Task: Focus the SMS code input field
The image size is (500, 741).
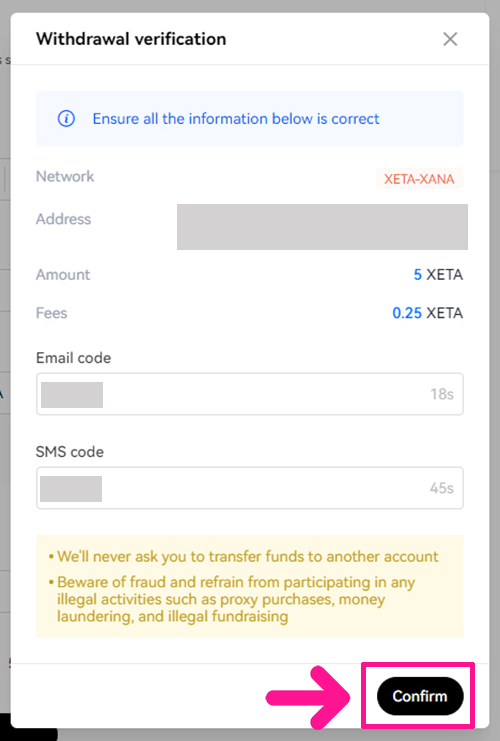Action: 250,488
